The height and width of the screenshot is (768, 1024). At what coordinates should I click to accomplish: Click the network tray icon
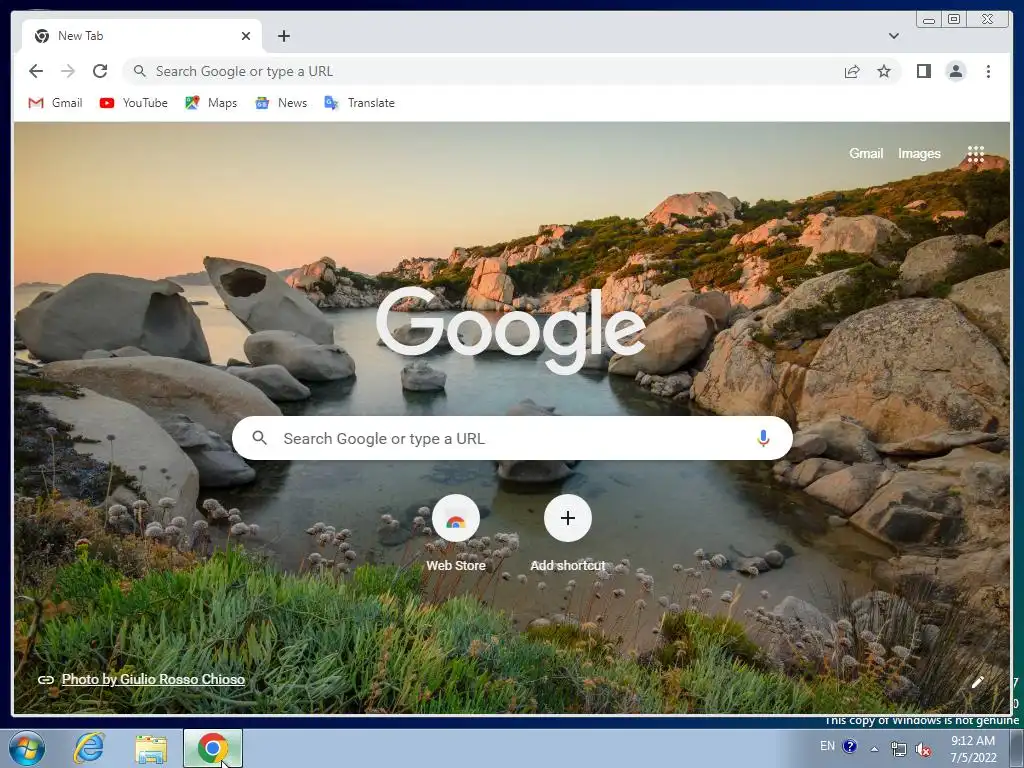pos(899,750)
